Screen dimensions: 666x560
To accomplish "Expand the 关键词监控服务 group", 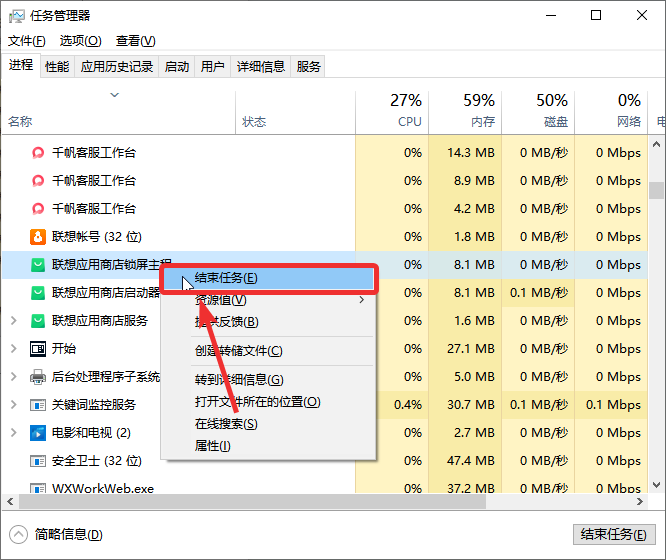I will point(14,405).
